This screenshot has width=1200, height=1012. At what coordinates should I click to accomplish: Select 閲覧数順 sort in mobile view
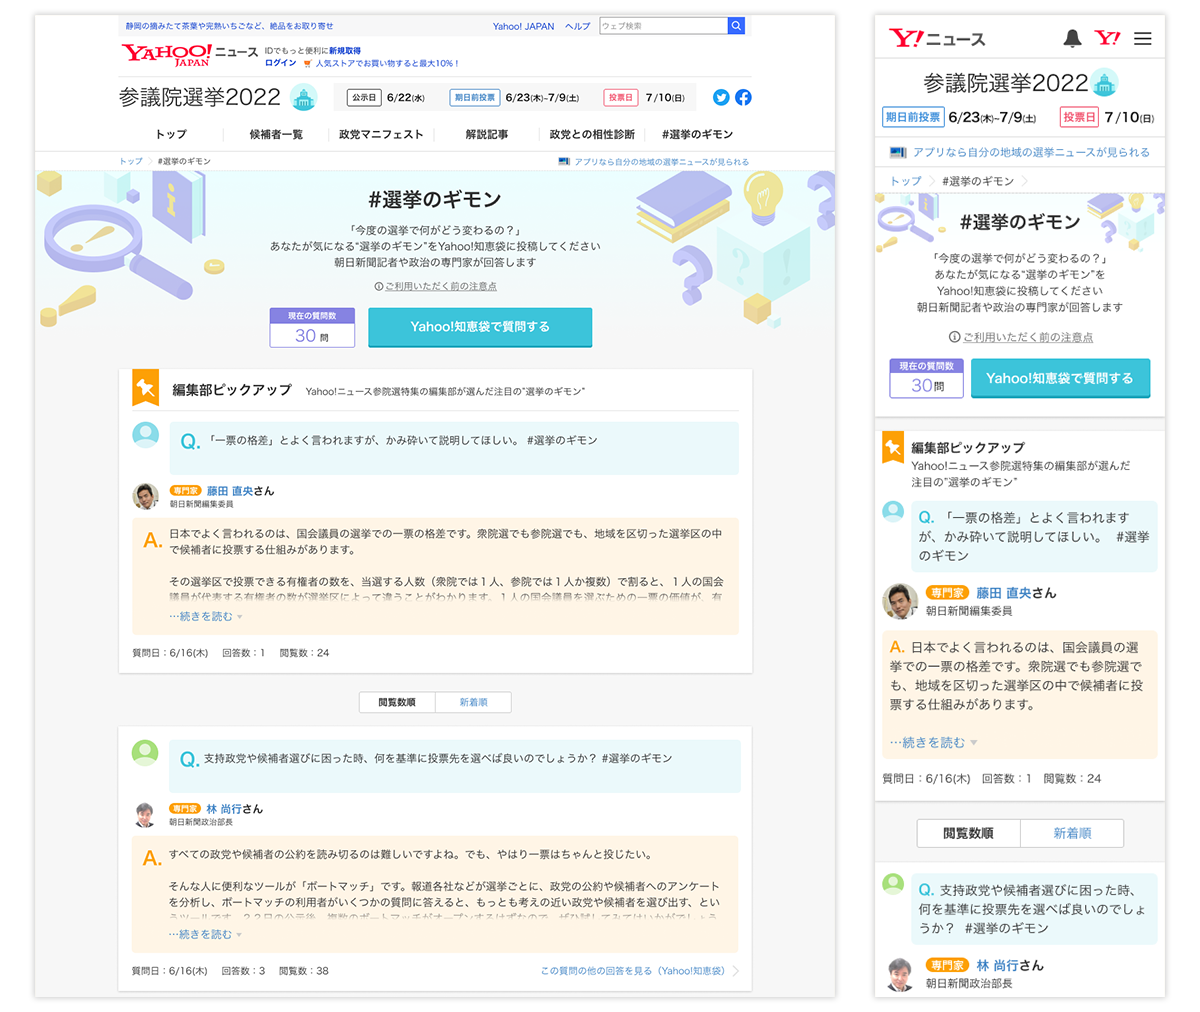pyautogui.click(x=968, y=833)
